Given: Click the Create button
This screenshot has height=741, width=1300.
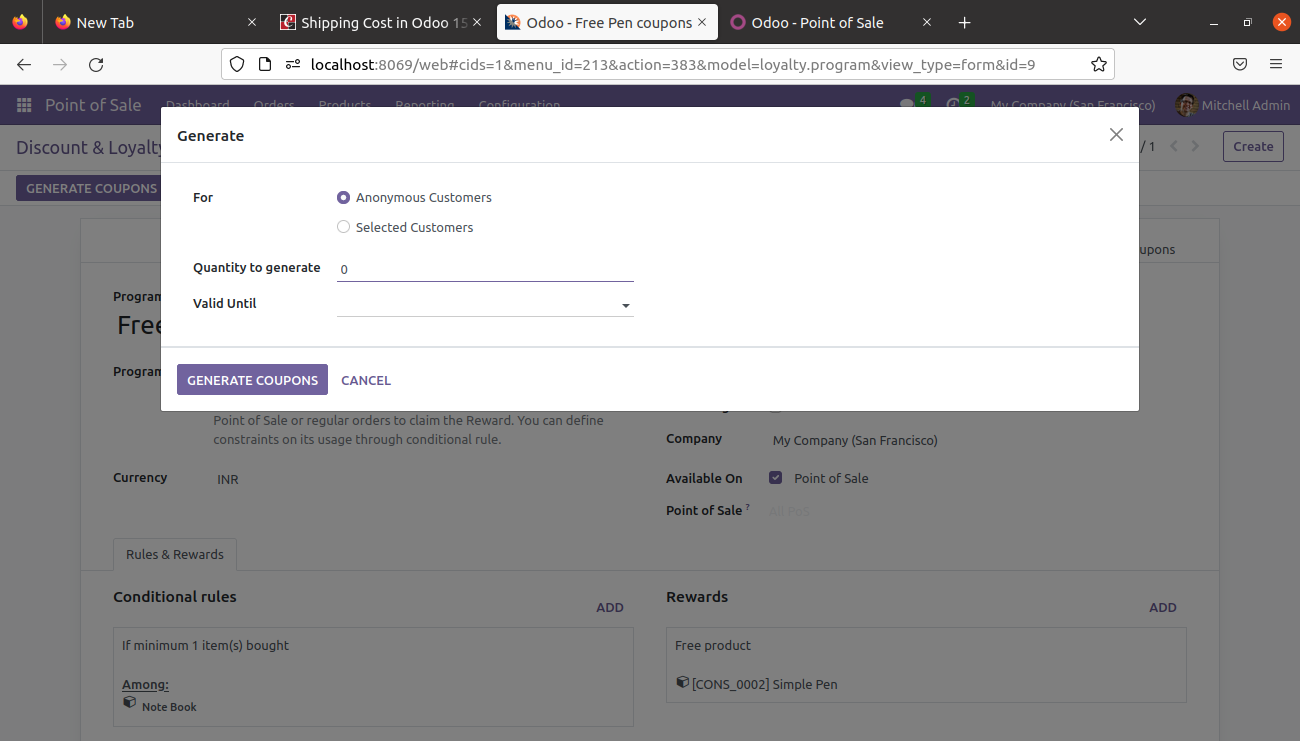Looking at the screenshot, I should coord(1253,146).
